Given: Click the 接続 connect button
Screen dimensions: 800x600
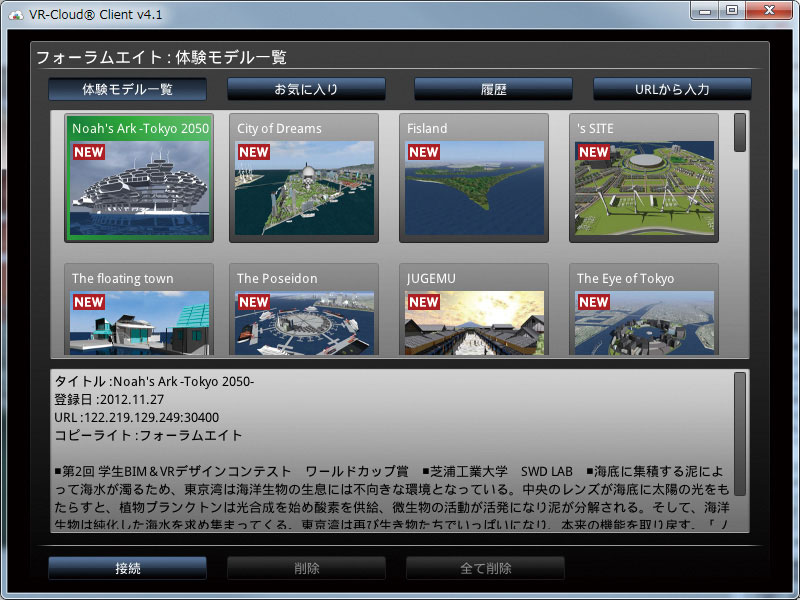Looking at the screenshot, I should pos(128,568).
